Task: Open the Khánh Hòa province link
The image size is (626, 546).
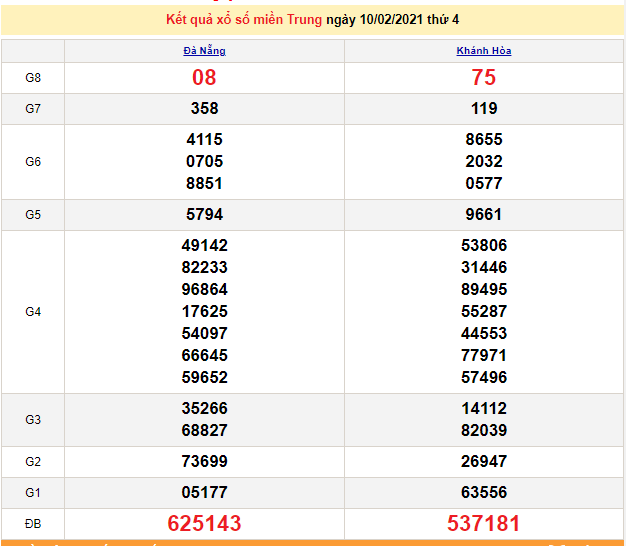Action: [484, 51]
